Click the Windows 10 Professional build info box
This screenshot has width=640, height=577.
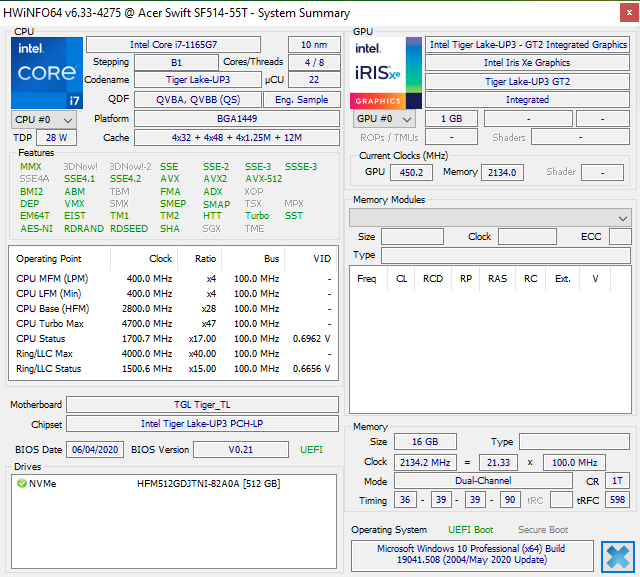pyautogui.click(x=471, y=556)
